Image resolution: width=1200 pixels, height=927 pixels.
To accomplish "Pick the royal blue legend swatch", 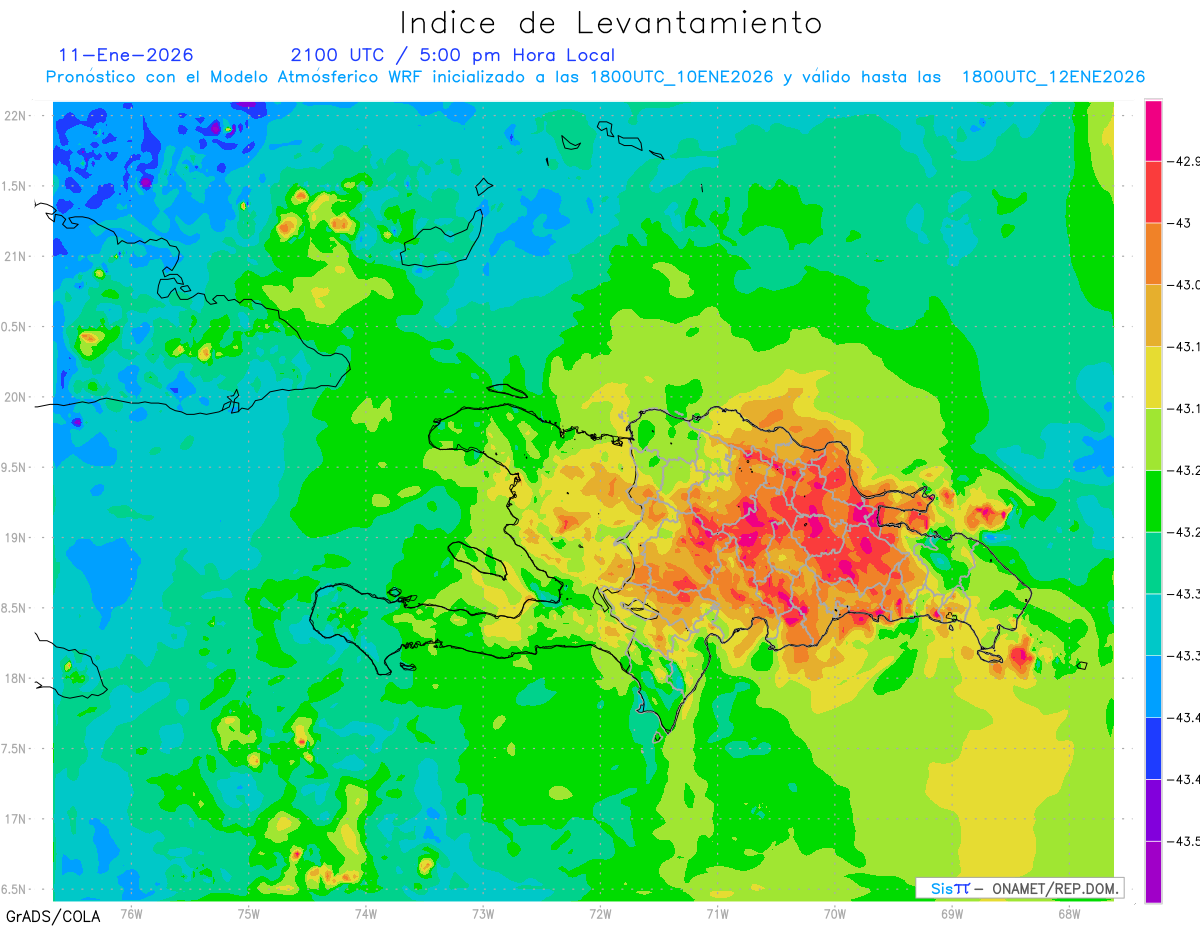I will point(1153,749).
